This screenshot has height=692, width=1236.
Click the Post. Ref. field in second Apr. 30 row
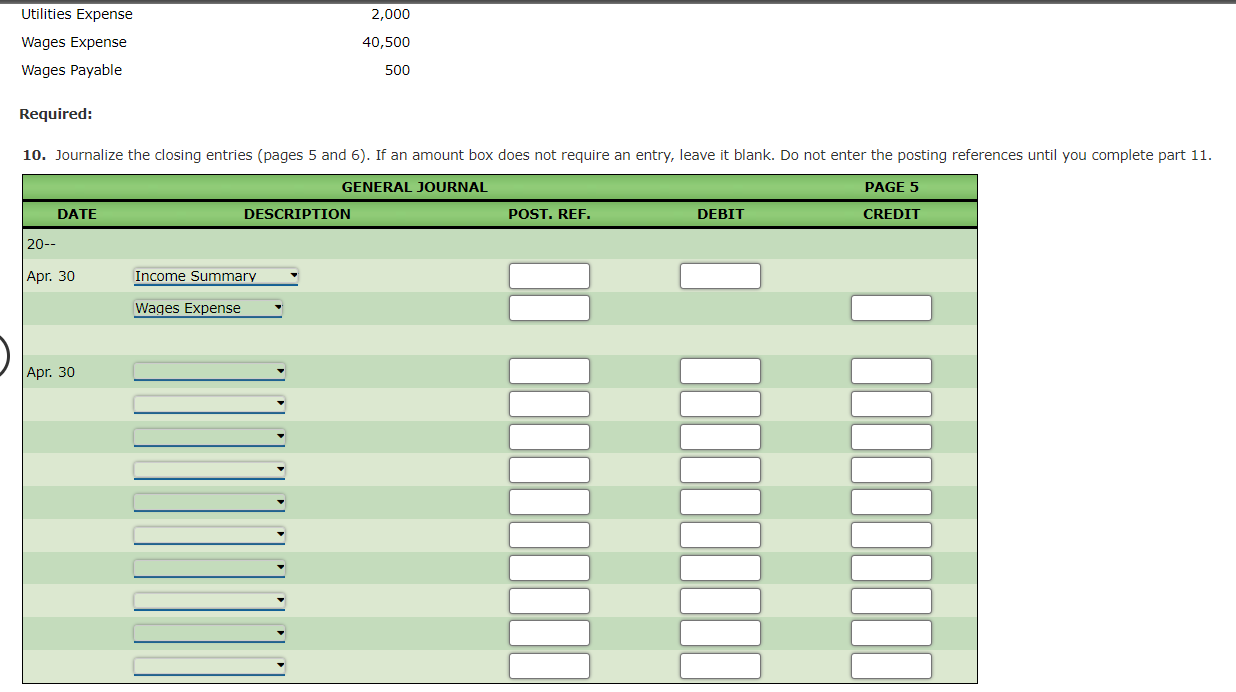[x=549, y=371]
